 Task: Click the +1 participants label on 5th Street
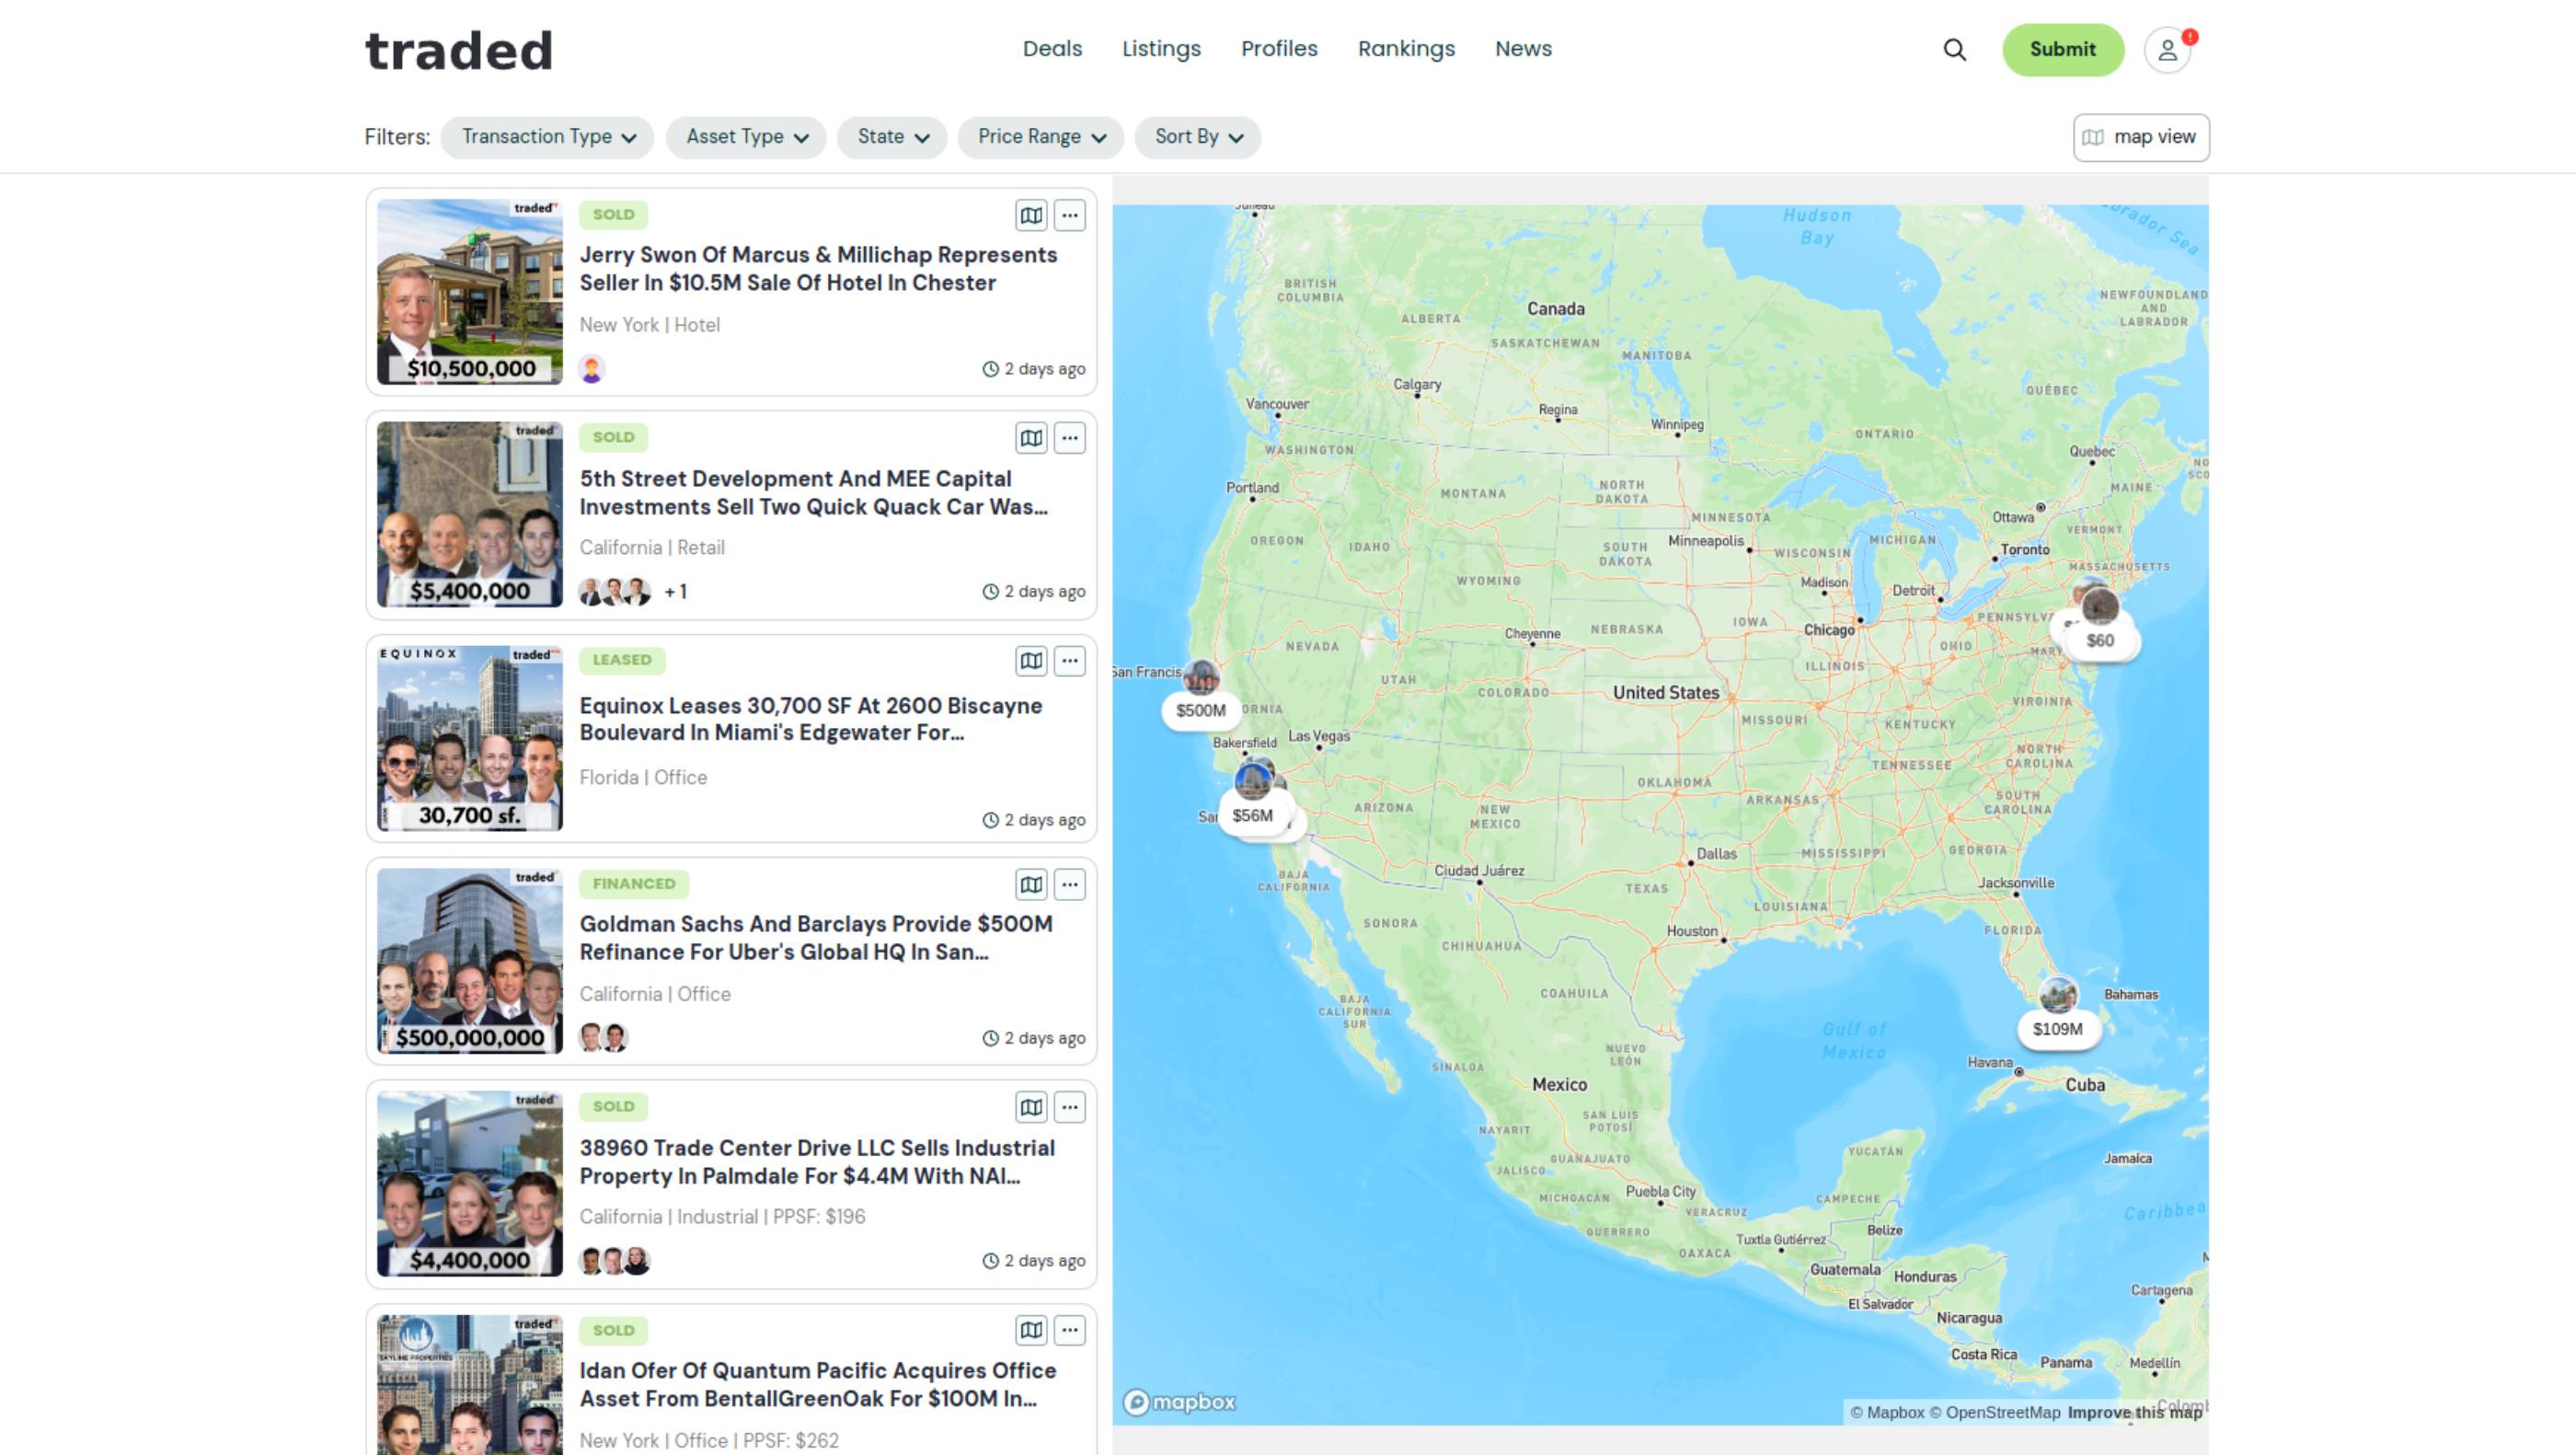click(676, 592)
